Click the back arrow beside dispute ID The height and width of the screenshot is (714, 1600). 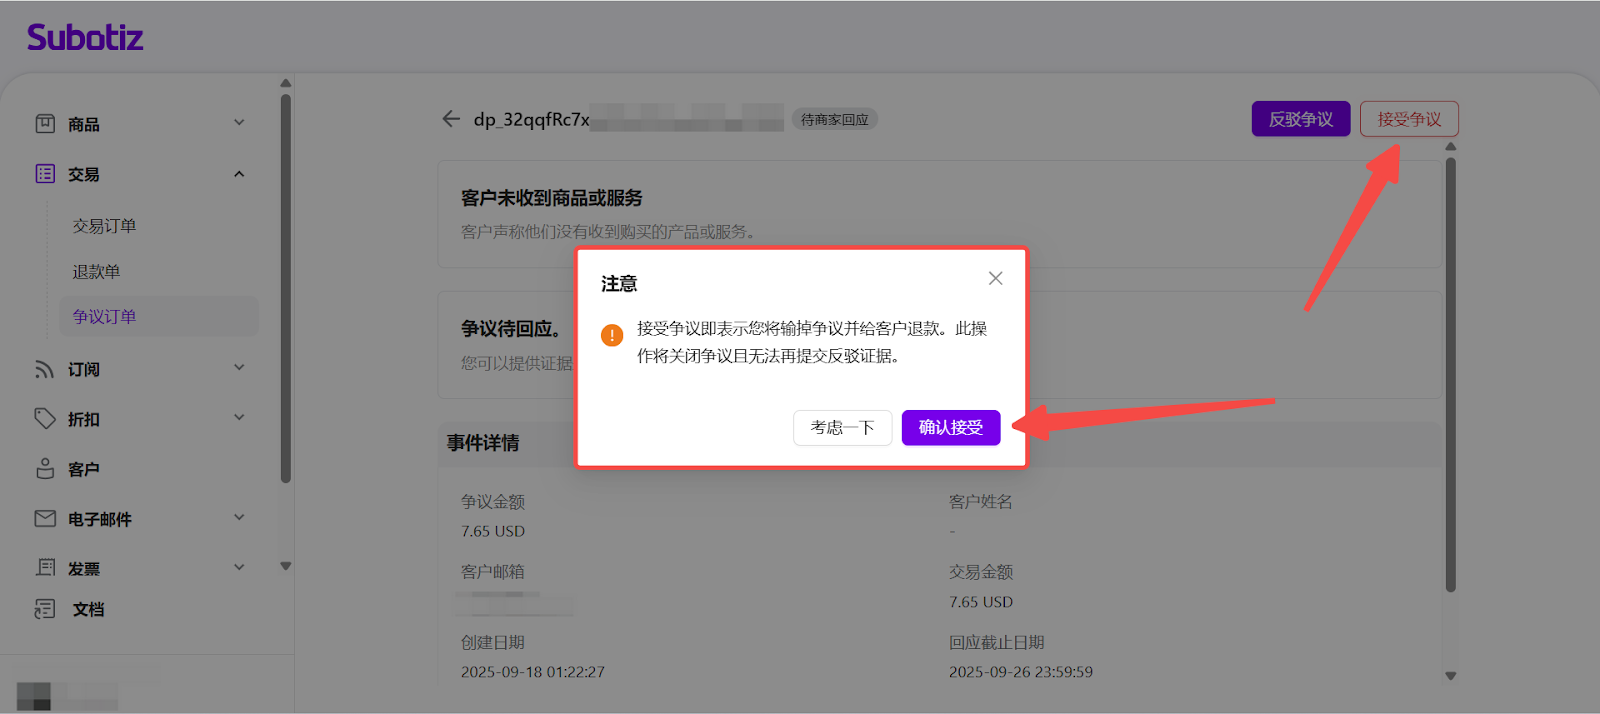coord(451,119)
